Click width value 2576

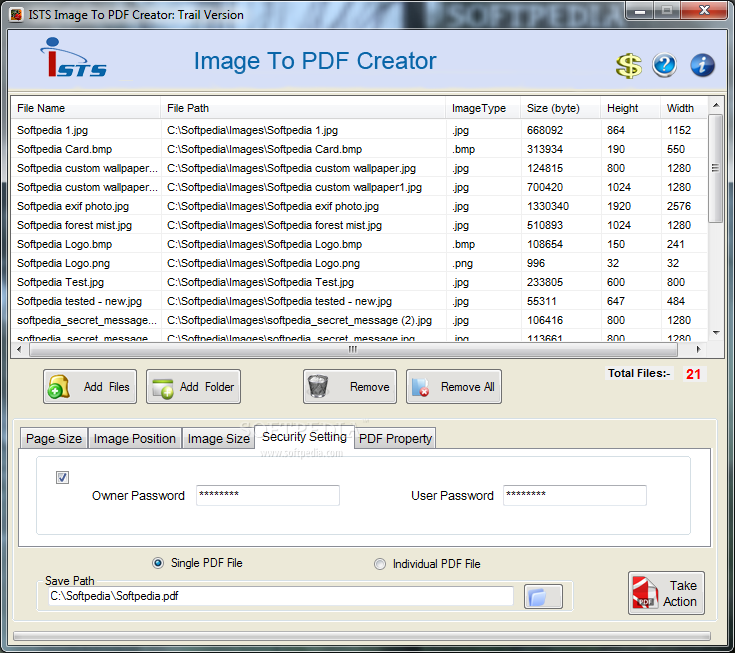(679, 206)
